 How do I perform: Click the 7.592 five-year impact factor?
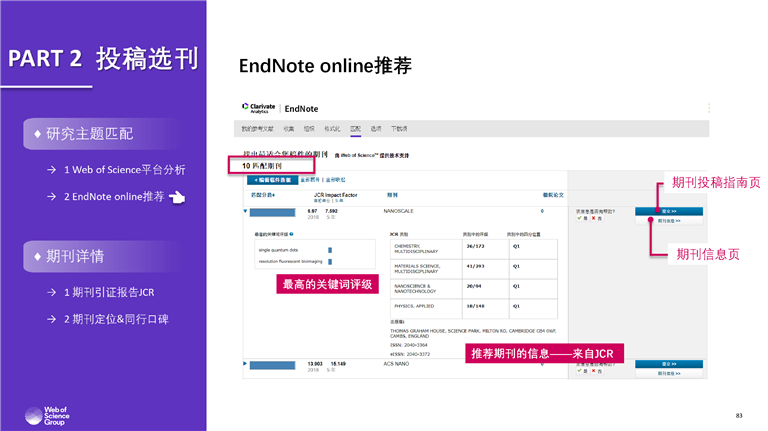click(x=332, y=211)
